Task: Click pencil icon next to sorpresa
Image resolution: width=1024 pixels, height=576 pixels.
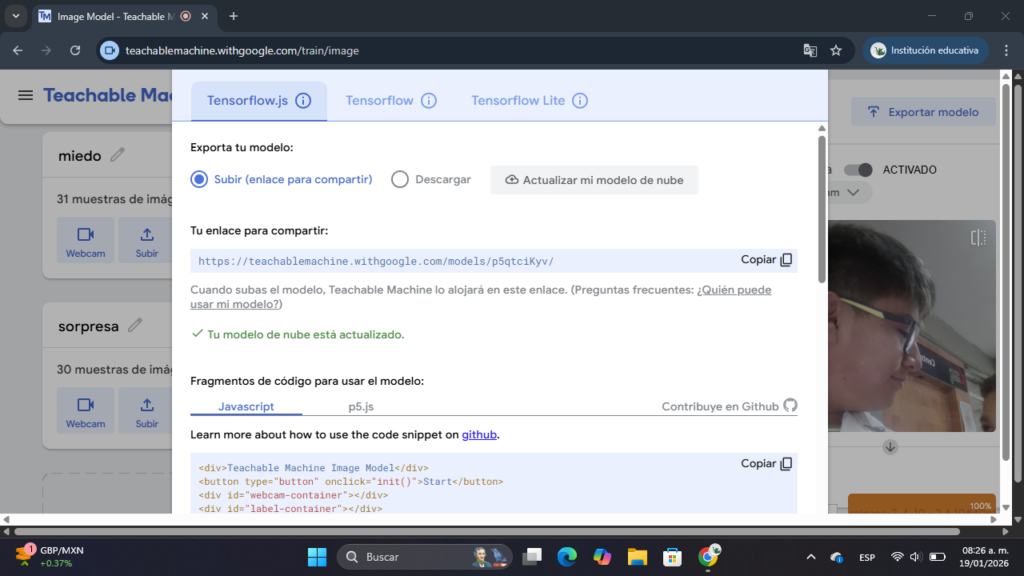Action: click(135, 325)
